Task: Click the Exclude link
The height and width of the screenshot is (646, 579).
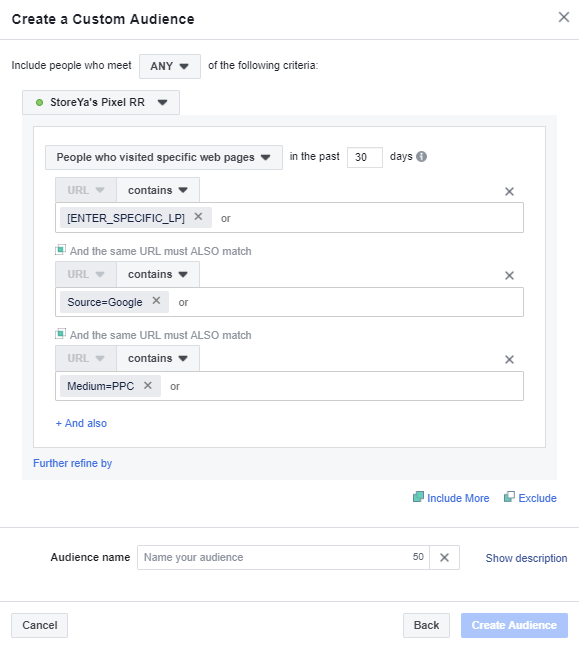Action: 530,498
